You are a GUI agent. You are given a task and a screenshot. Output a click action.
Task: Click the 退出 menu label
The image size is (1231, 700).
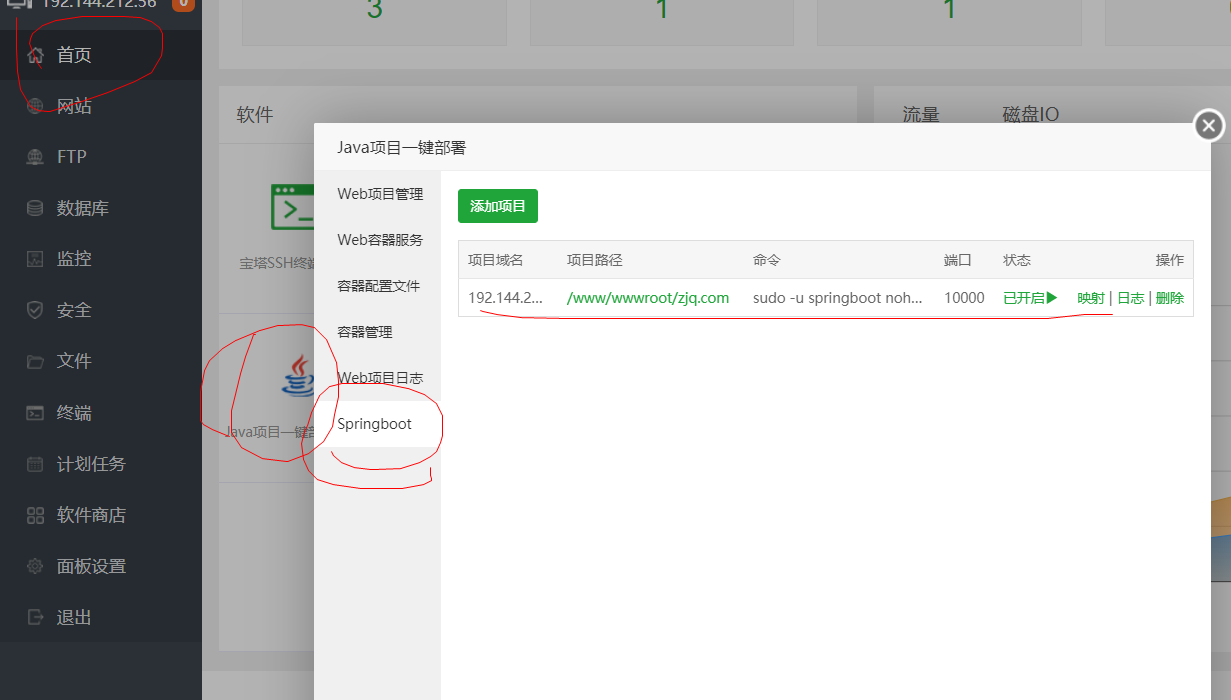pos(74,617)
